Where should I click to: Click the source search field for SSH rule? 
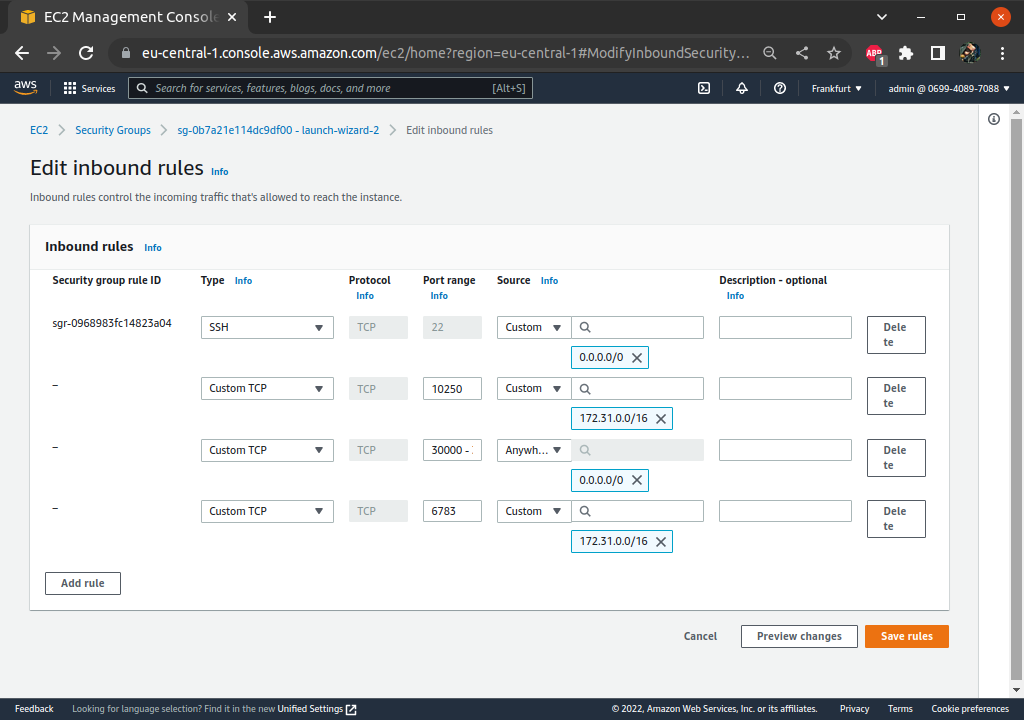637,327
